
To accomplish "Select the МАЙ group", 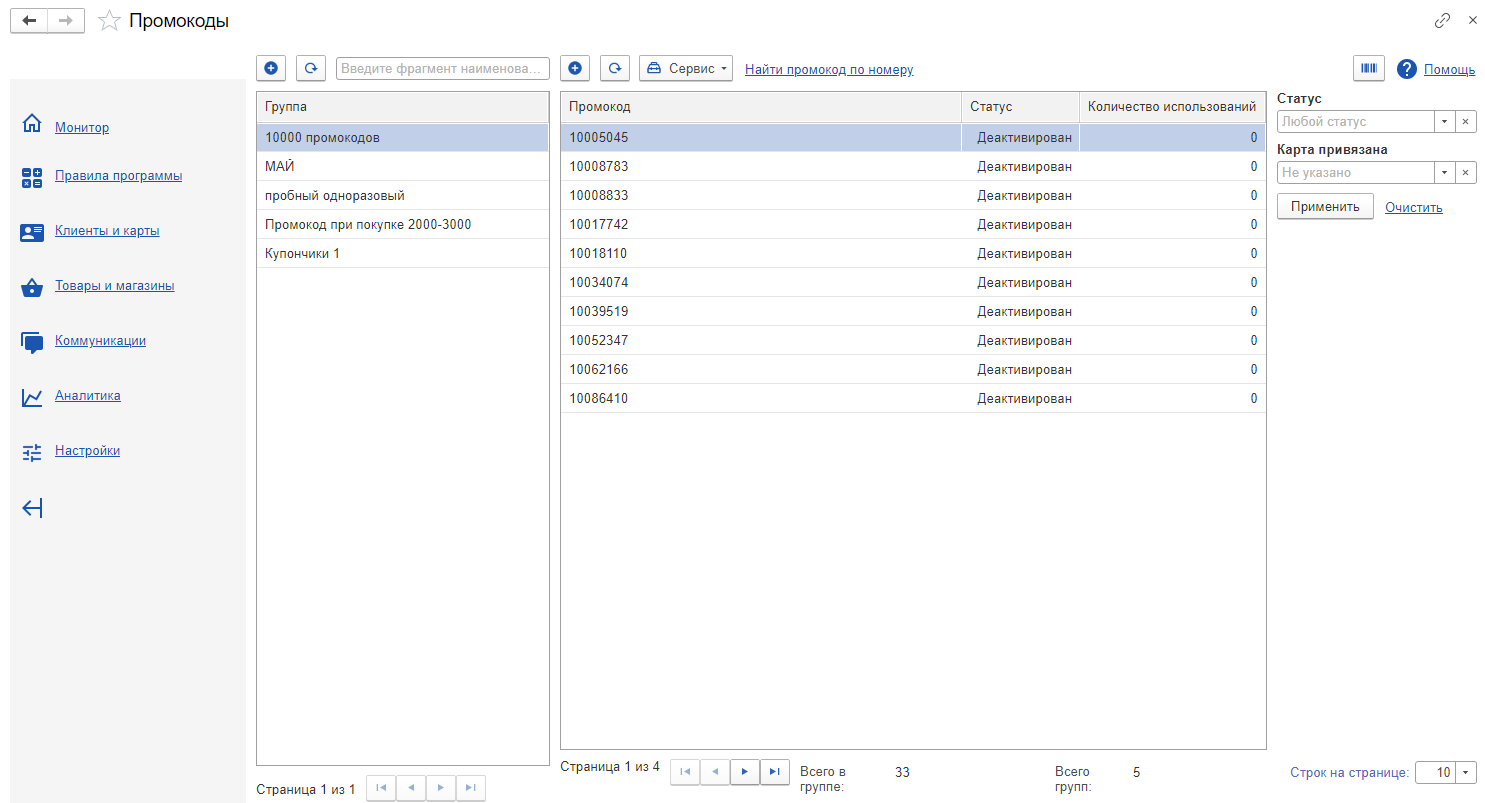I will pyautogui.click(x=403, y=166).
